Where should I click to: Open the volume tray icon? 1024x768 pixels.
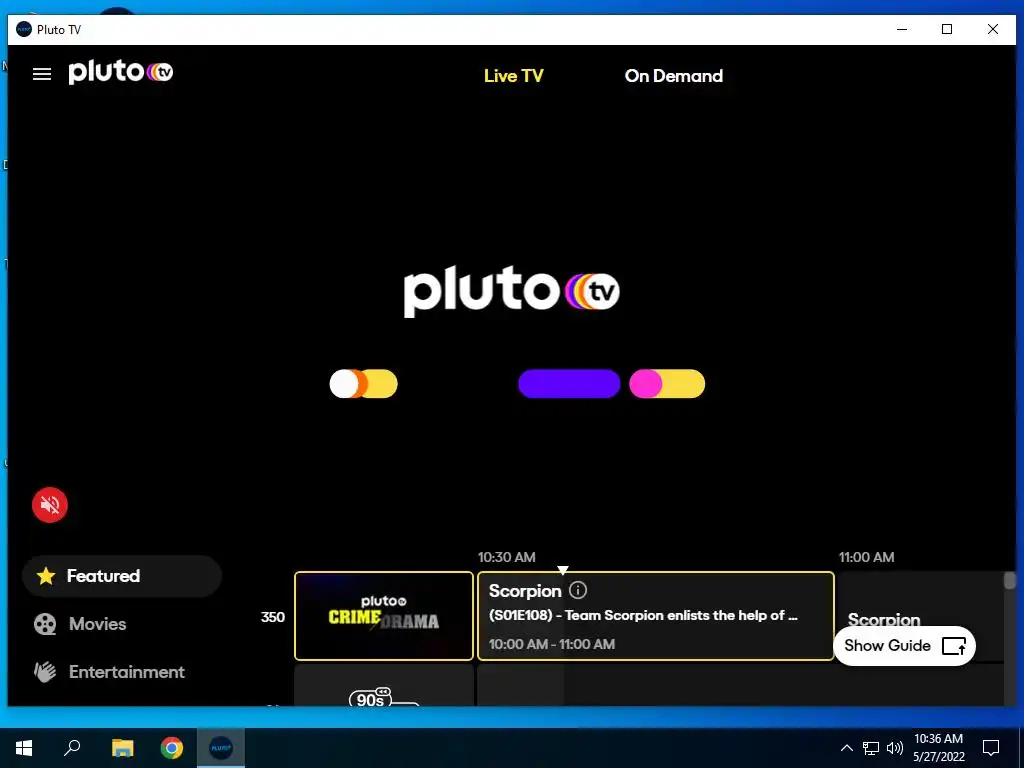(x=895, y=748)
